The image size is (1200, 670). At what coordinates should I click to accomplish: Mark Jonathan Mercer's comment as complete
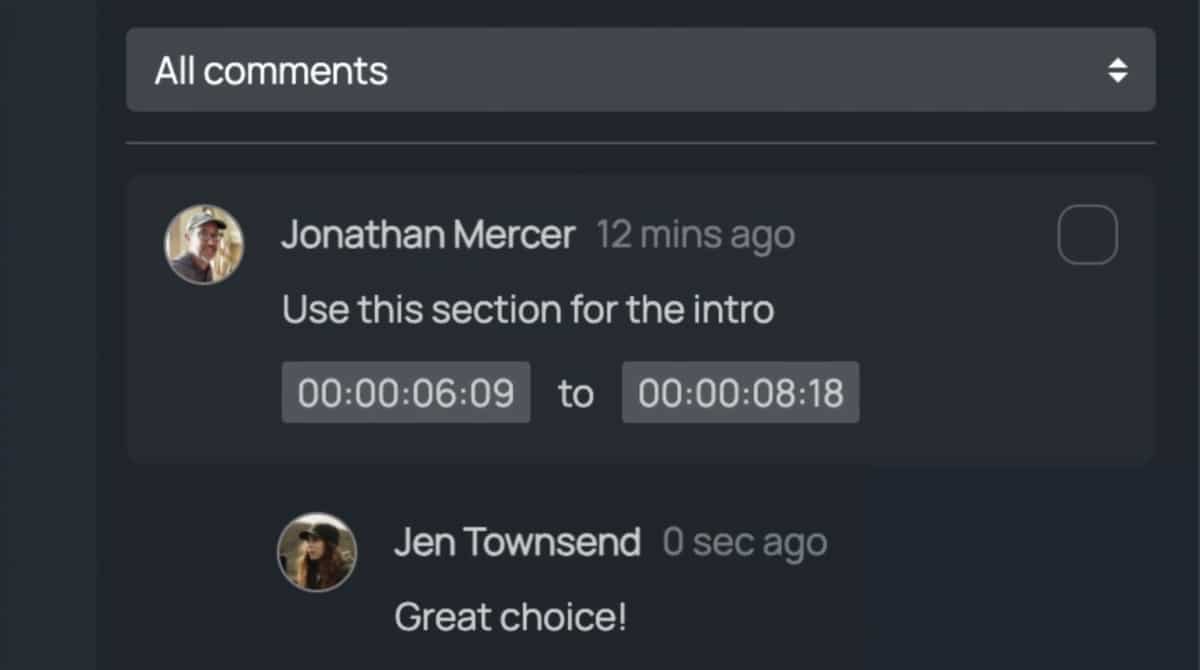pyautogui.click(x=1087, y=235)
